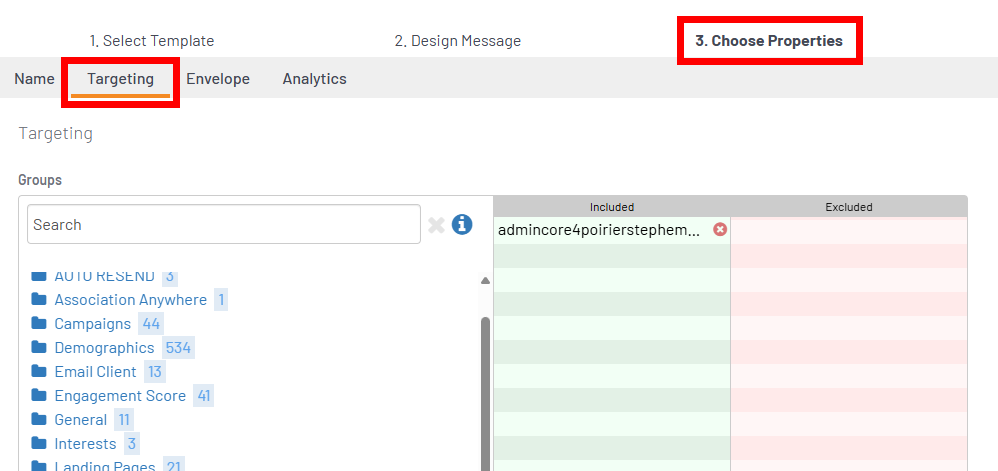Switch to the Targeting tab

point(120,79)
